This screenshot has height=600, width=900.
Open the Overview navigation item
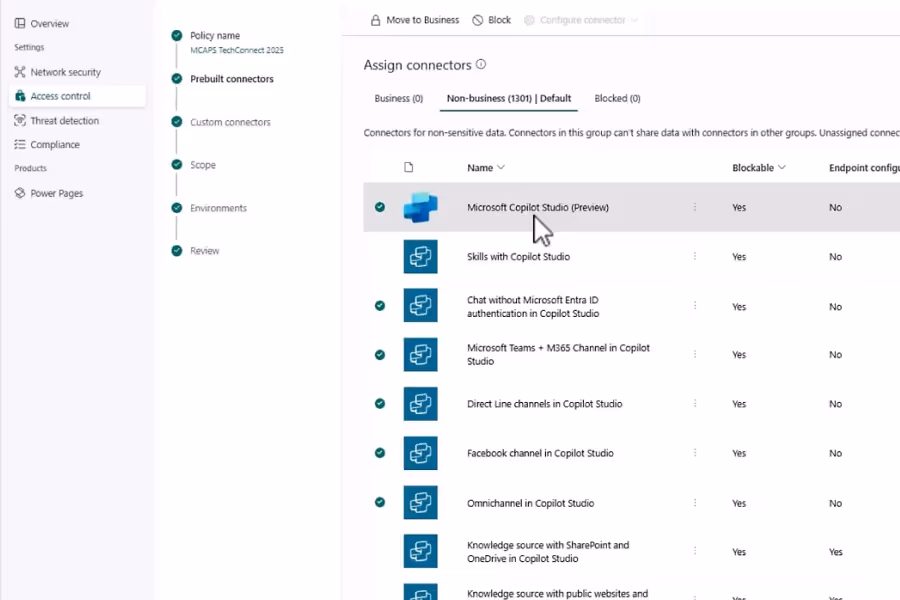(x=49, y=24)
